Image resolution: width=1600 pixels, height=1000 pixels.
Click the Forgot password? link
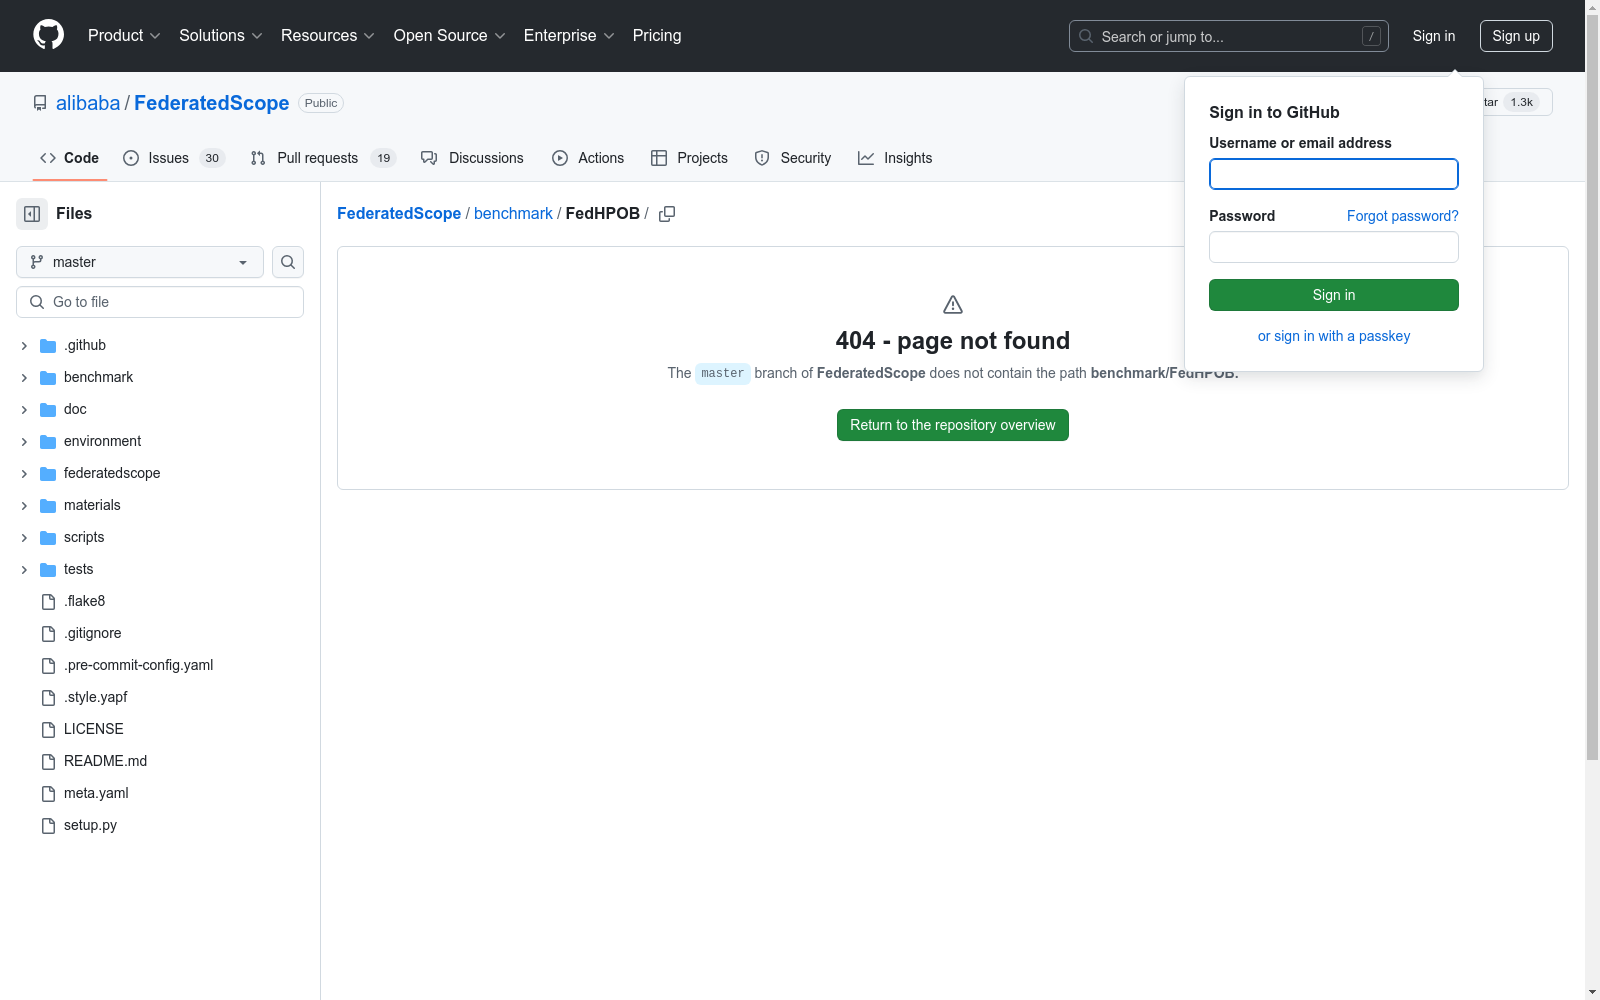[1402, 216]
